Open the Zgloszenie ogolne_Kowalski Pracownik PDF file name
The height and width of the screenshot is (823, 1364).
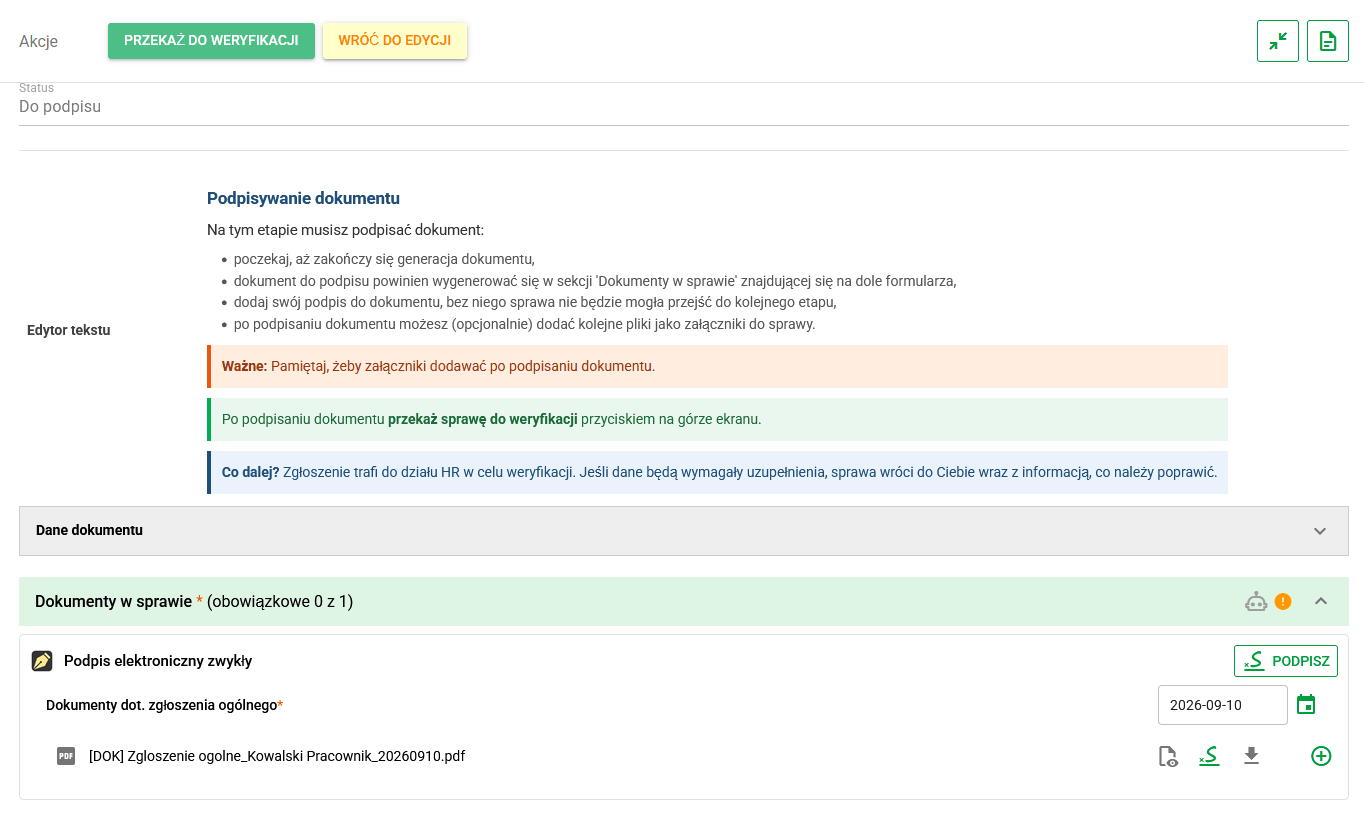[277, 756]
